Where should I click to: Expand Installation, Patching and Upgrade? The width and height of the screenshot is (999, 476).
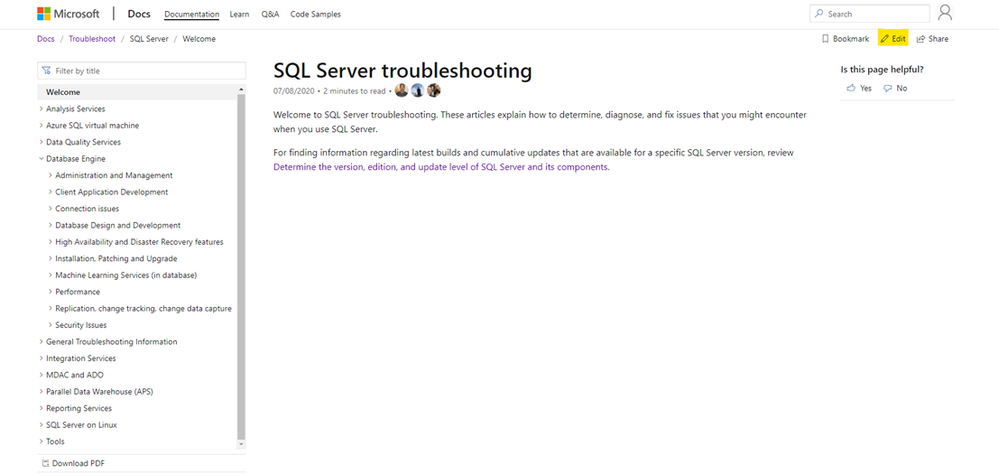tap(50, 259)
